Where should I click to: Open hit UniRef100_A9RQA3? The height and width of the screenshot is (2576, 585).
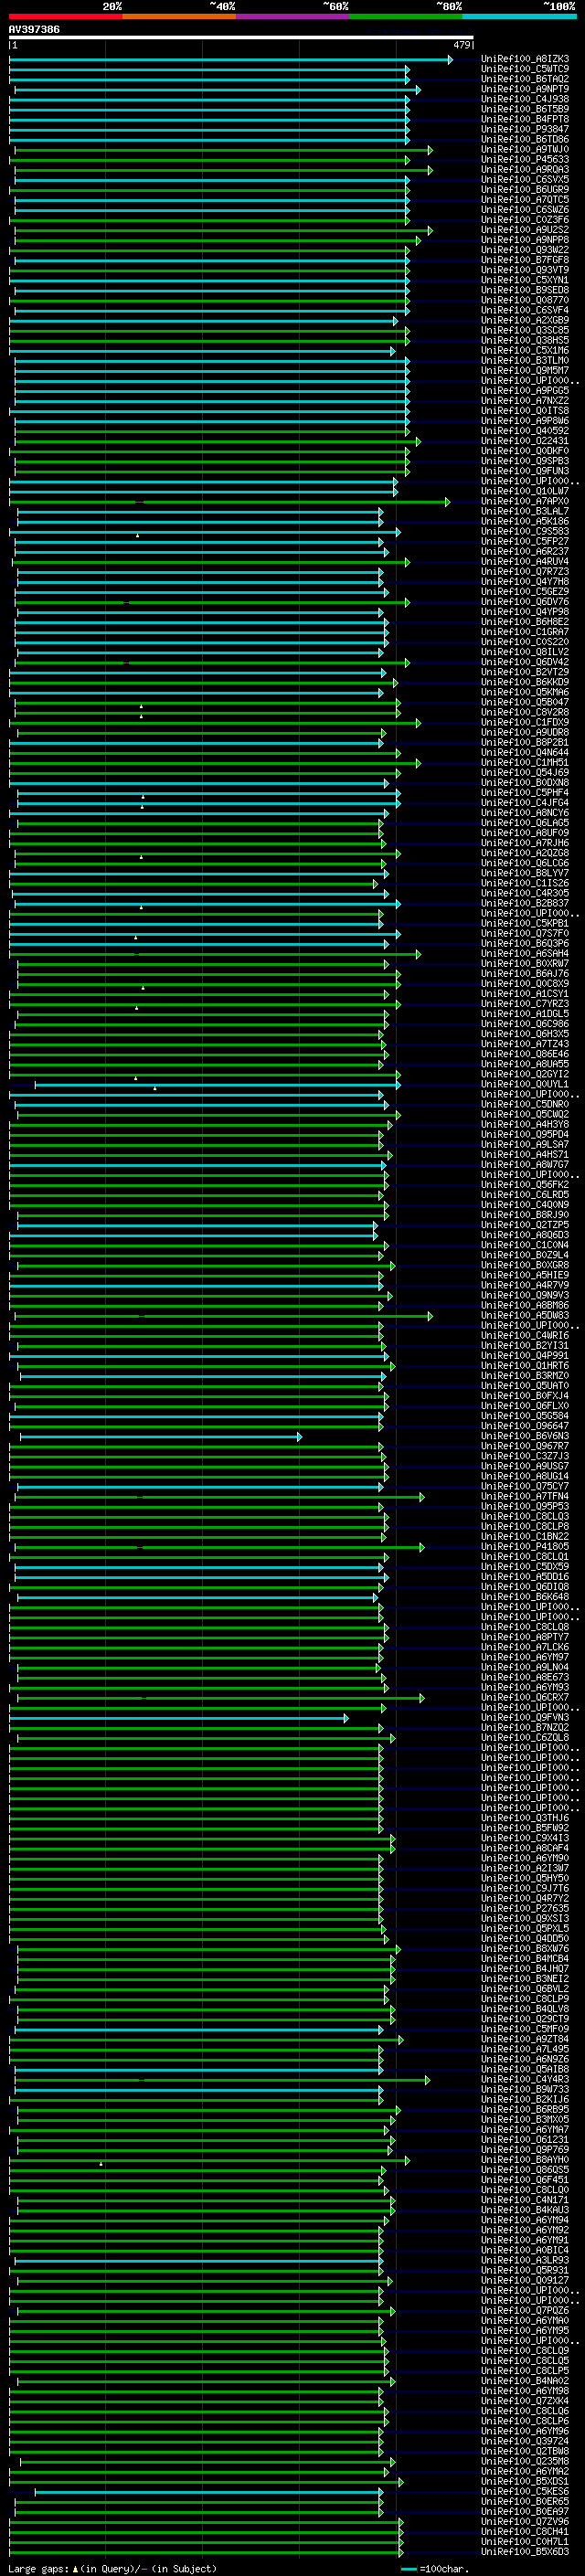tap(525, 170)
